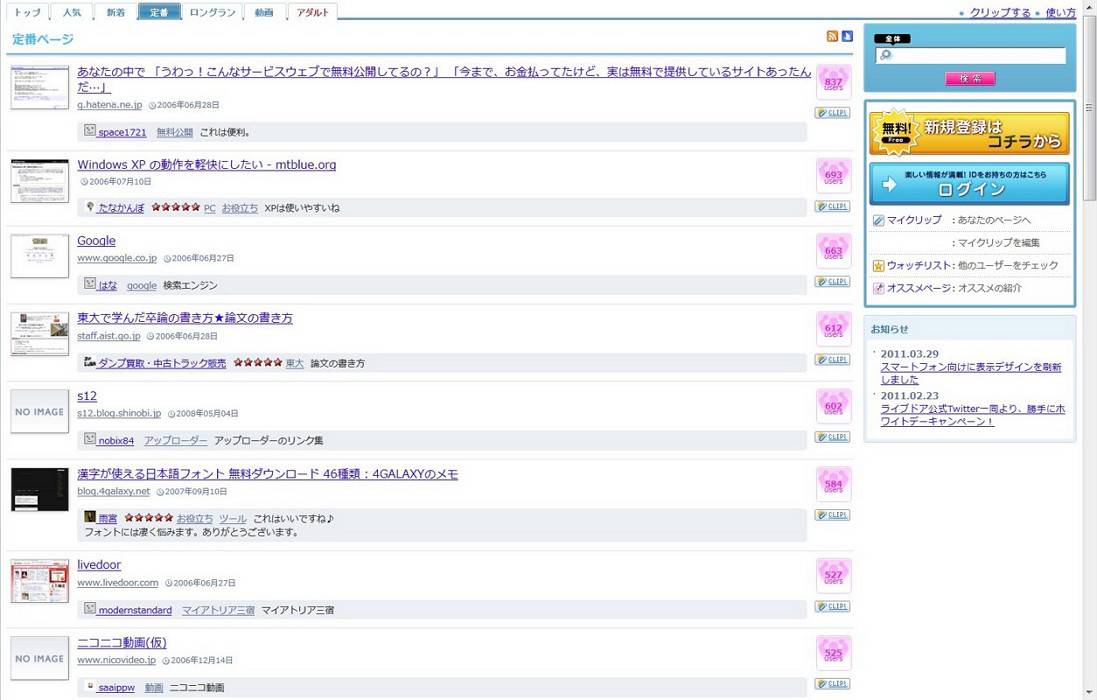Click the blue bookmark icon beside RSS
Viewport: 1097px width, 700px height.
847,36
